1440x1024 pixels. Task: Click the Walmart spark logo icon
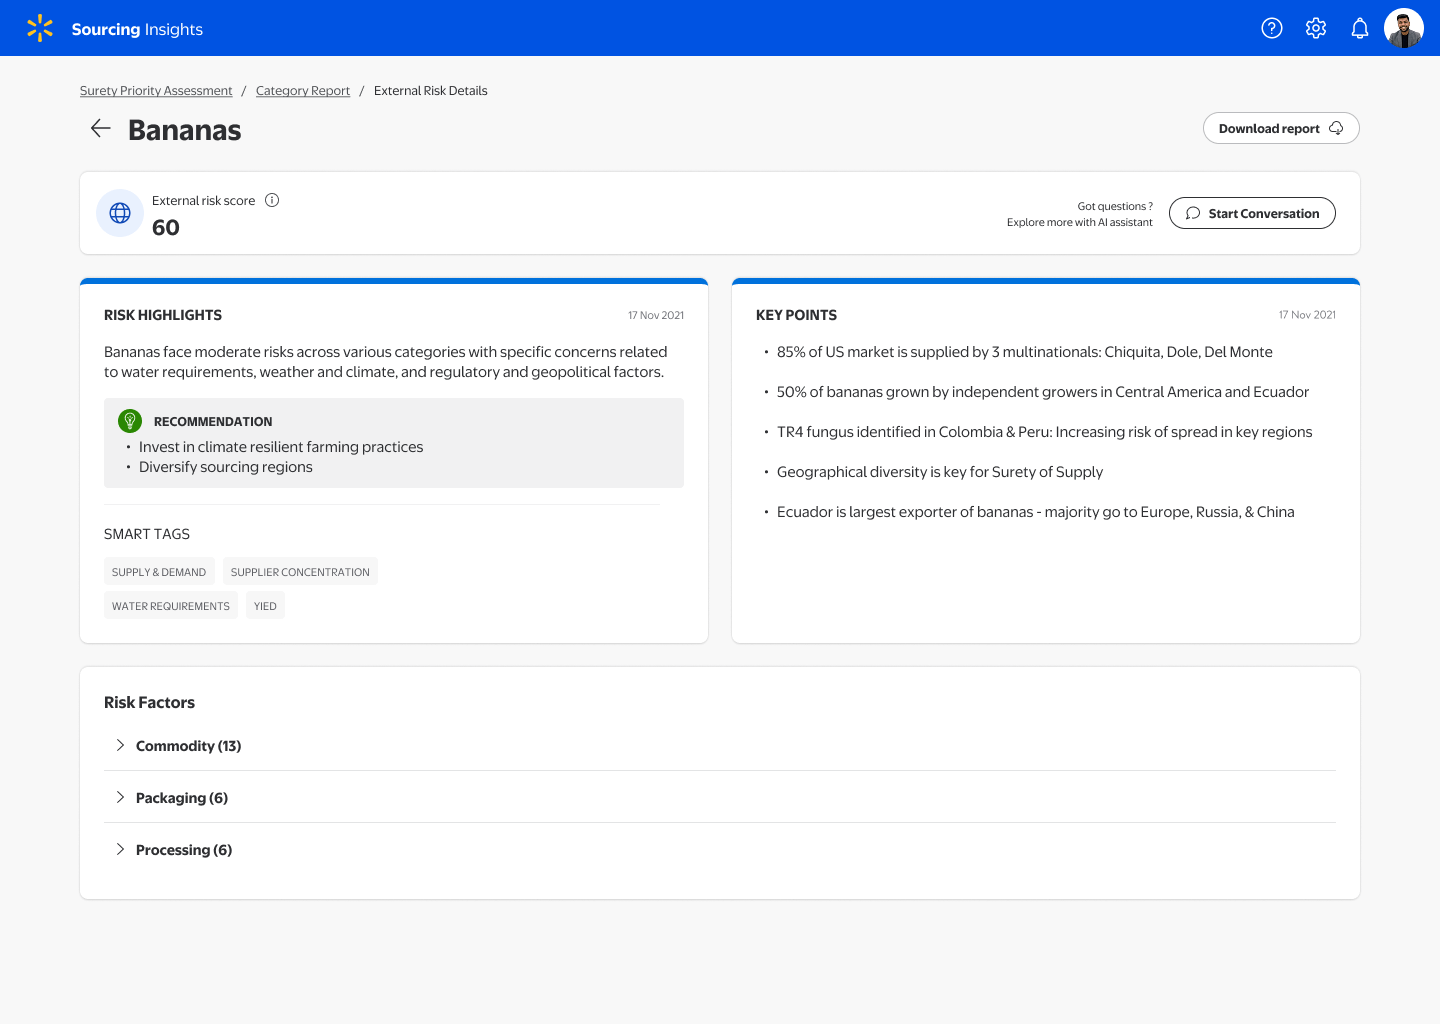click(x=40, y=28)
